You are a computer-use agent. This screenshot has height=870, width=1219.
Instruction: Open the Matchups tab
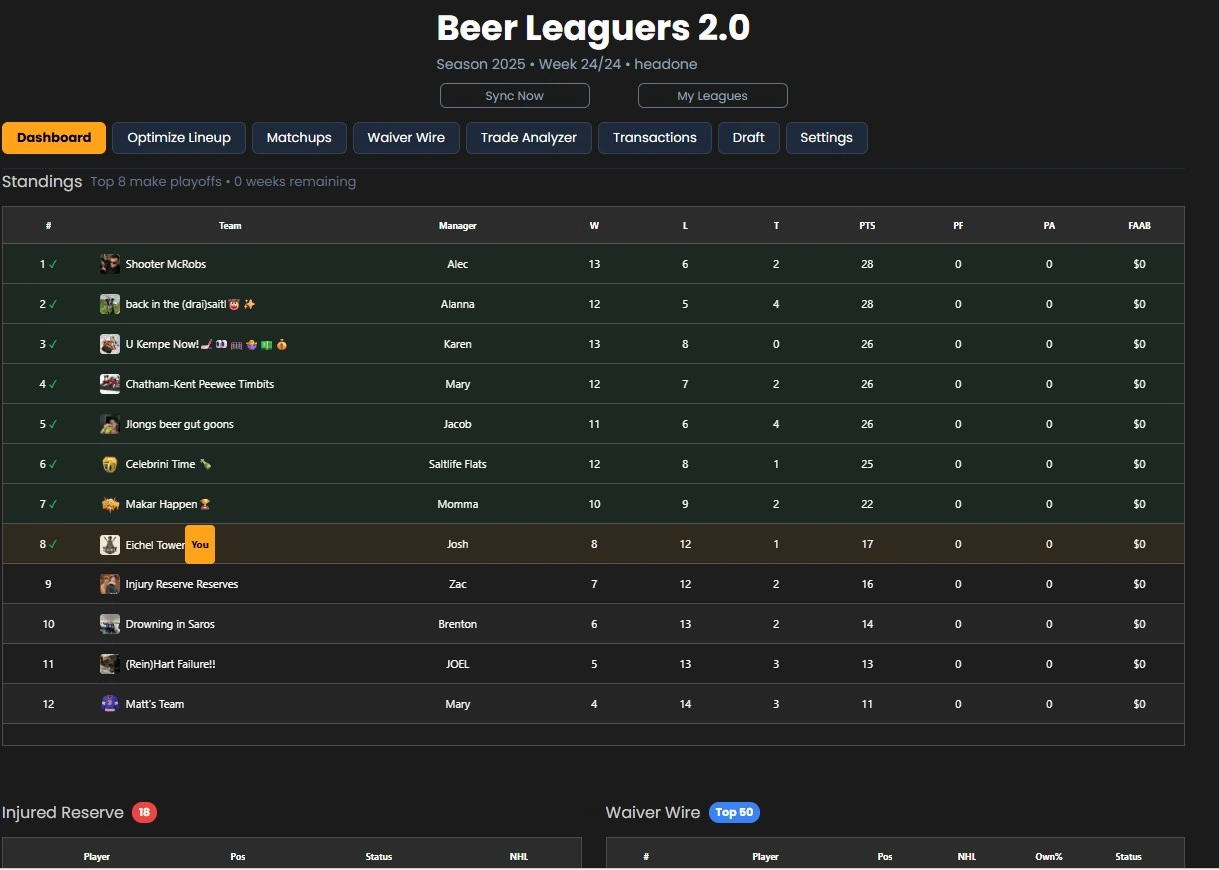299,138
